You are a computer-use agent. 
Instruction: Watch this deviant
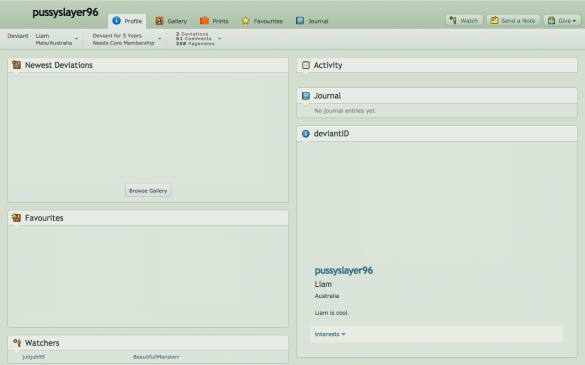tap(464, 21)
